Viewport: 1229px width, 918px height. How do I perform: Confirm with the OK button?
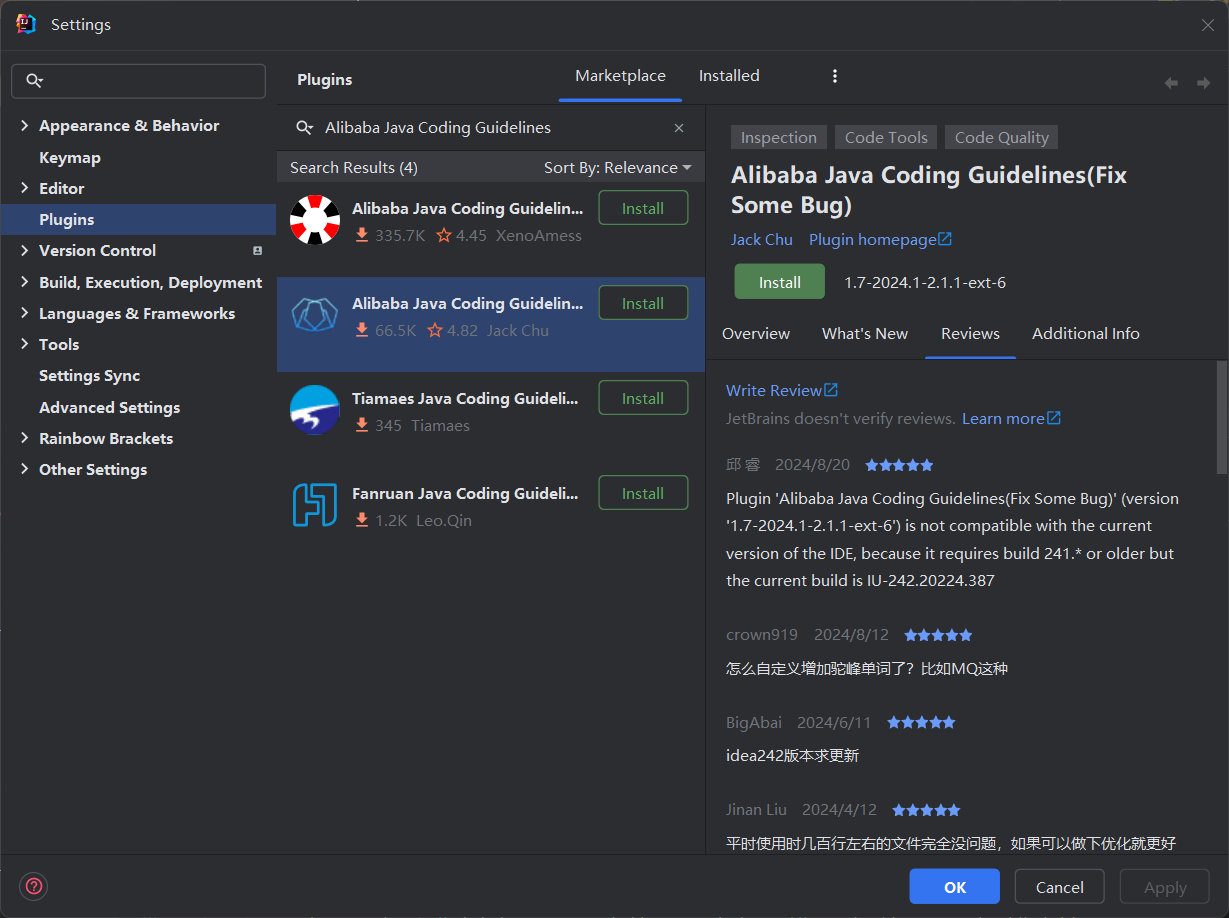coord(954,887)
